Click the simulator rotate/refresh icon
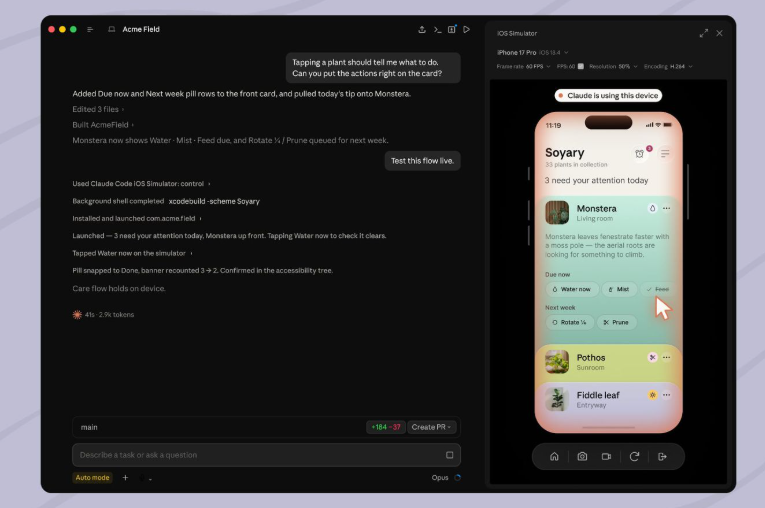765x508 pixels. [634, 456]
